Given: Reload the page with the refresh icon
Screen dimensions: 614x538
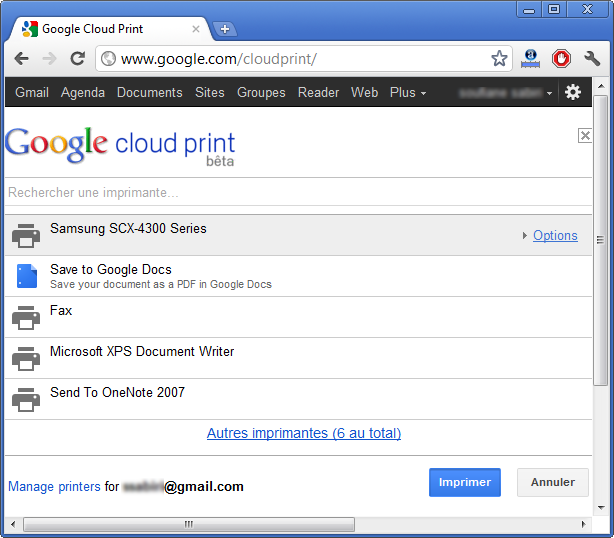Looking at the screenshot, I should click(x=78, y=59).
